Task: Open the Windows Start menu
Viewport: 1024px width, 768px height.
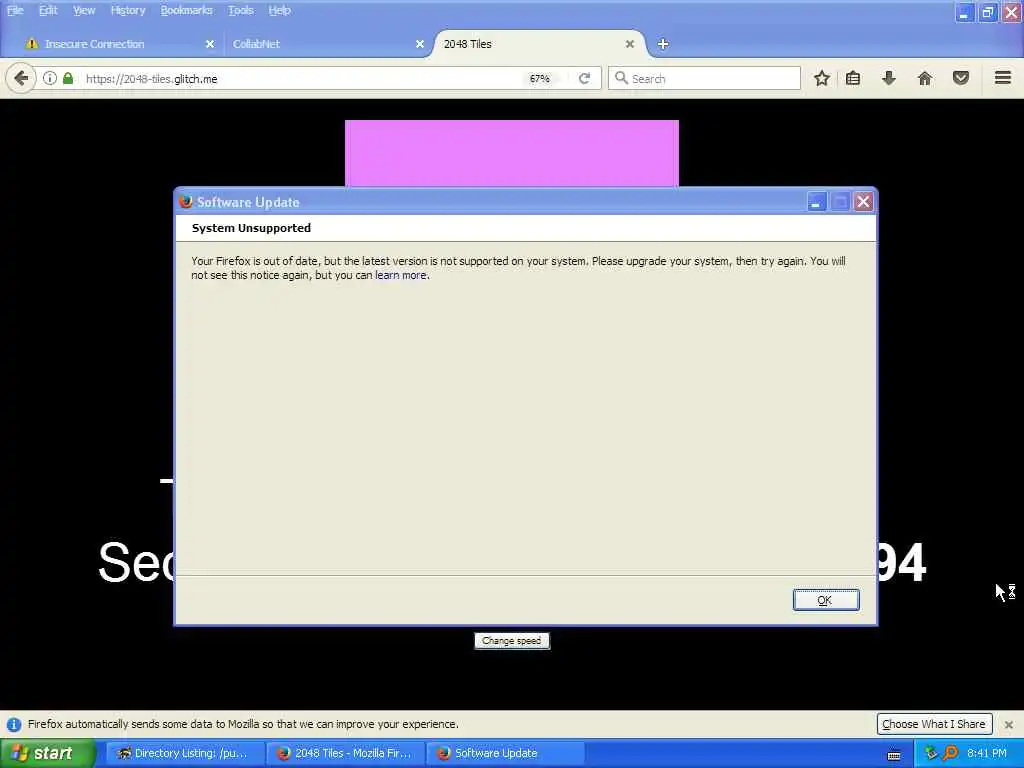Action: (x=48, y=753)
